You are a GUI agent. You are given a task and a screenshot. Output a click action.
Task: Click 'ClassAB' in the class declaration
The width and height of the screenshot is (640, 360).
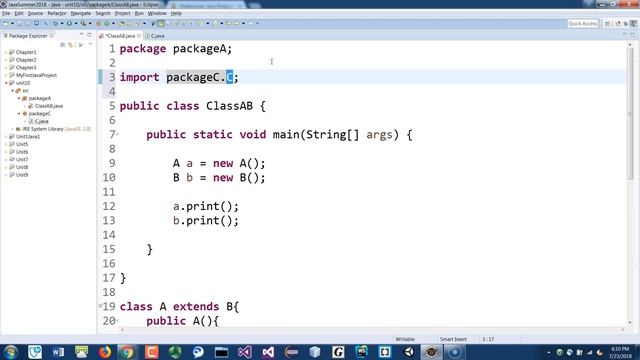(229, 106)
